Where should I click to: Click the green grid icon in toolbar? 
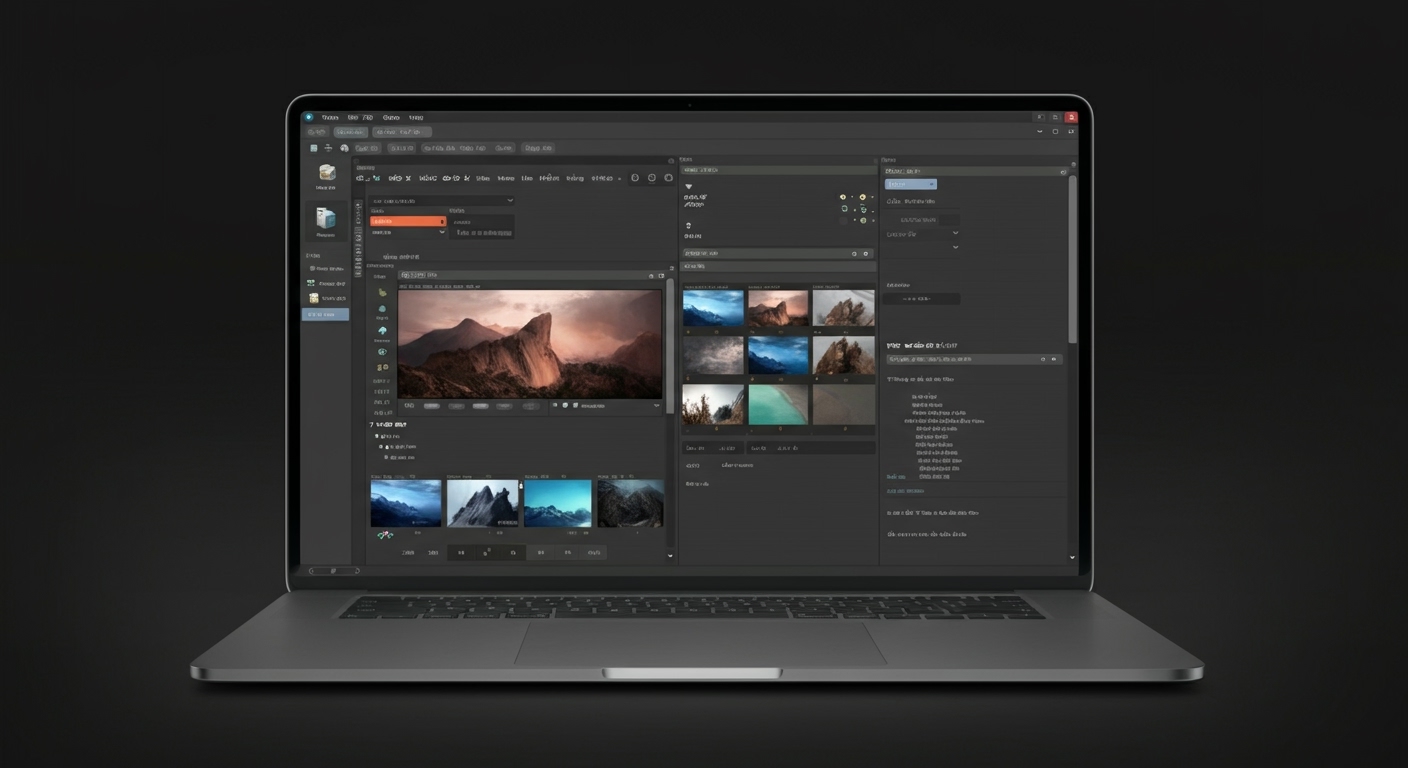click(x=312, y=148)
